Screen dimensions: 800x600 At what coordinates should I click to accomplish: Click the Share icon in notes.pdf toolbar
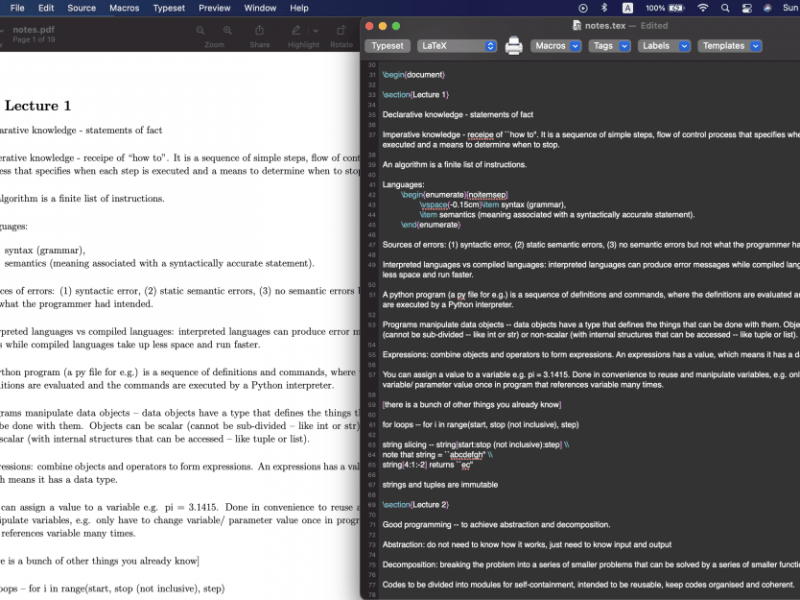coord(259,31)
